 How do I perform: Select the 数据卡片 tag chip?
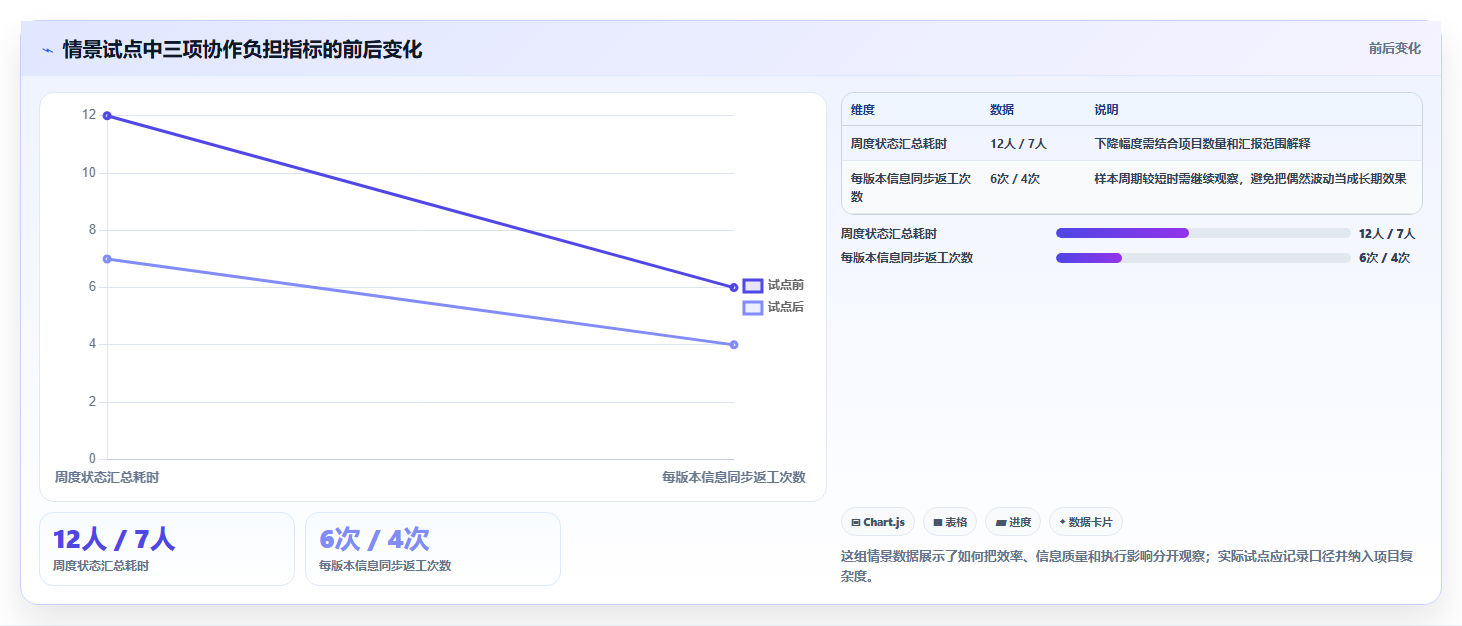point(1086,522)
